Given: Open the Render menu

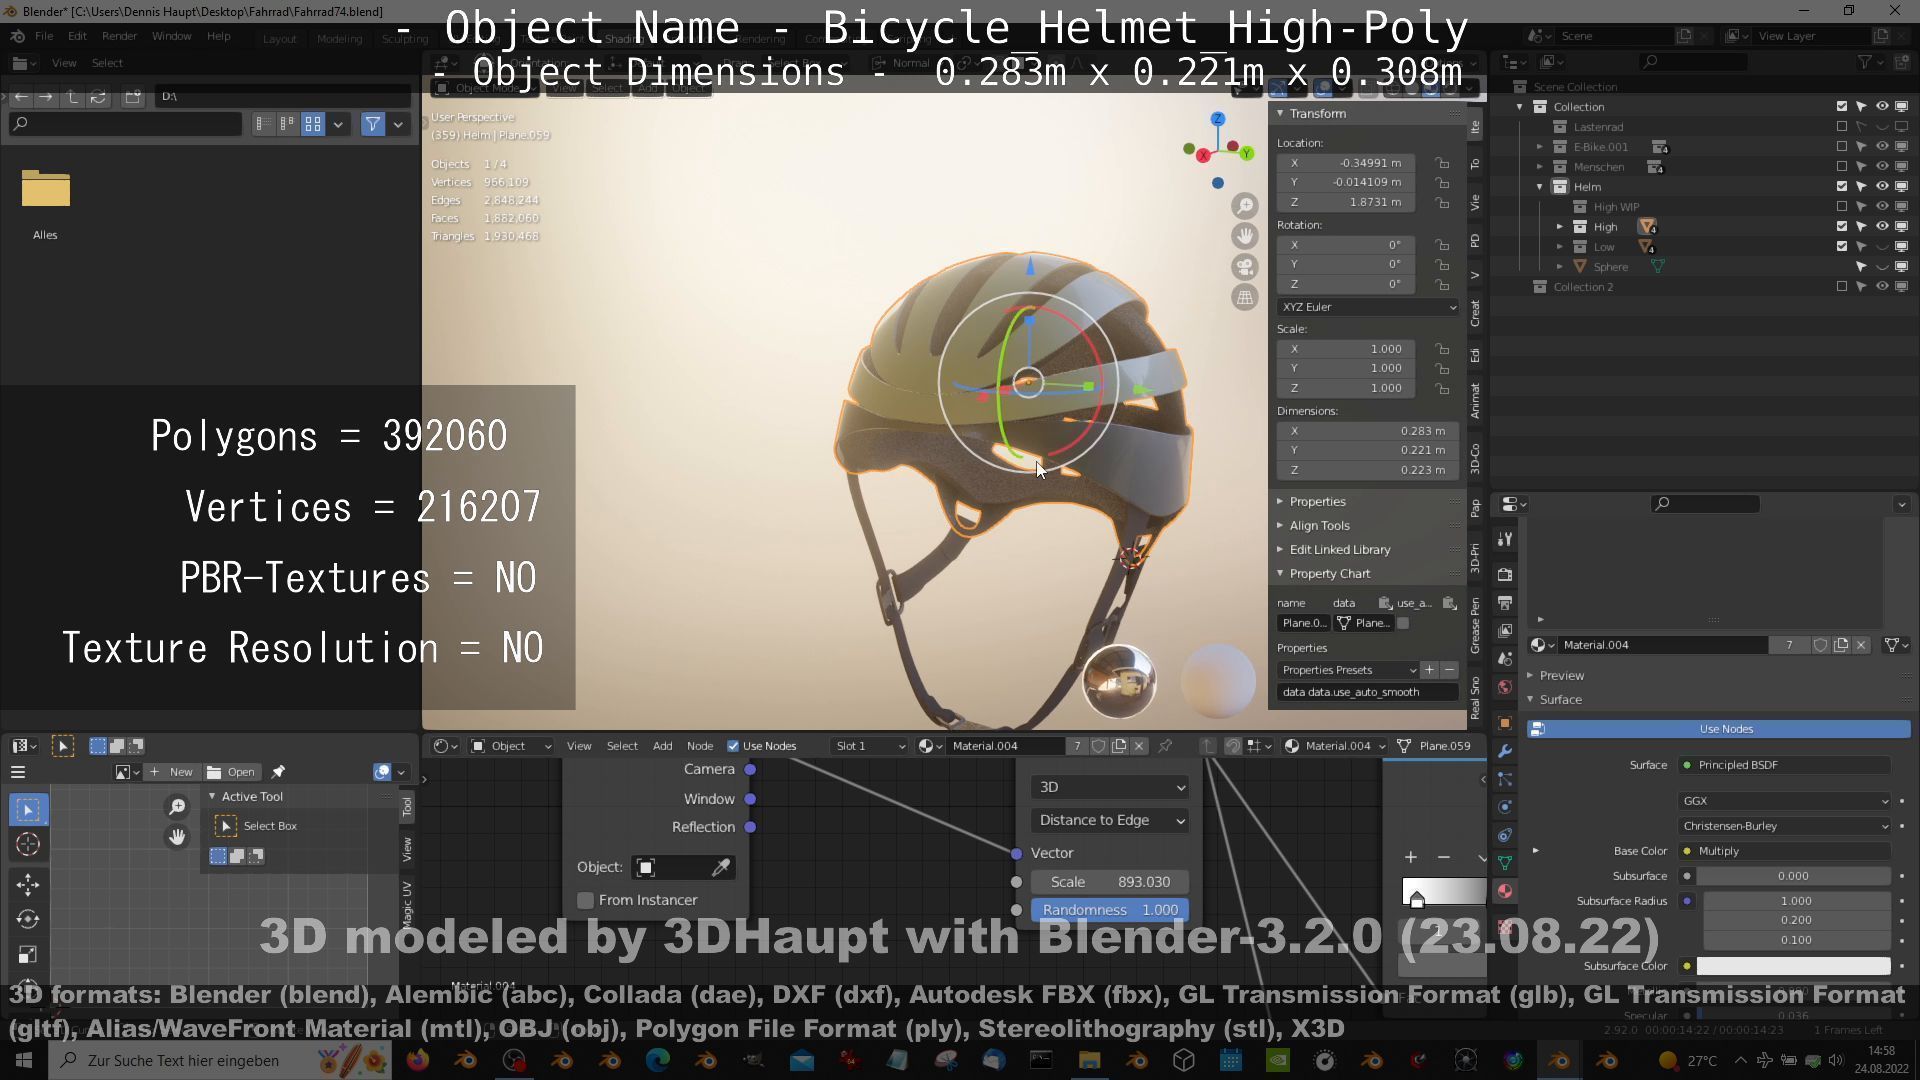Looking at the screenshot, I should 119,36.
